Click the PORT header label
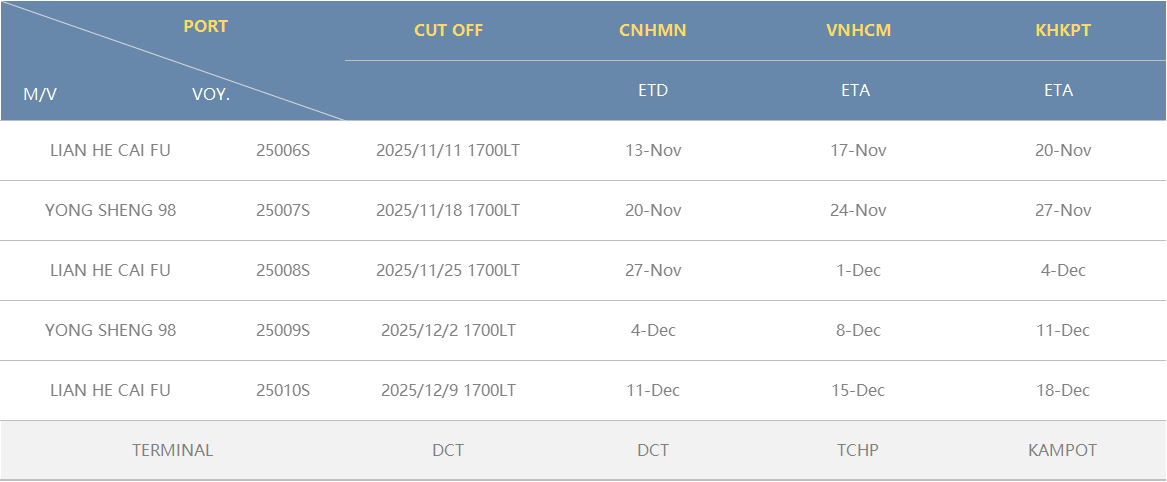 coord(205,27)
